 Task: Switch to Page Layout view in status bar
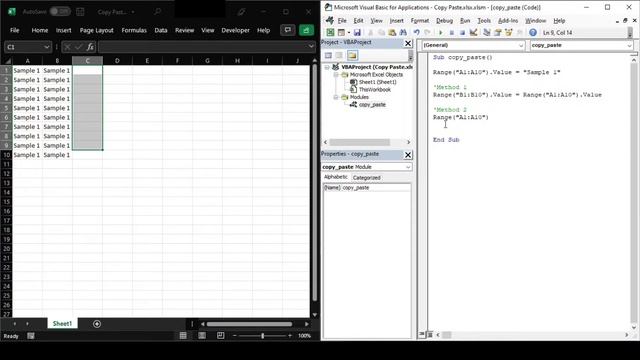tap(202, 336)
